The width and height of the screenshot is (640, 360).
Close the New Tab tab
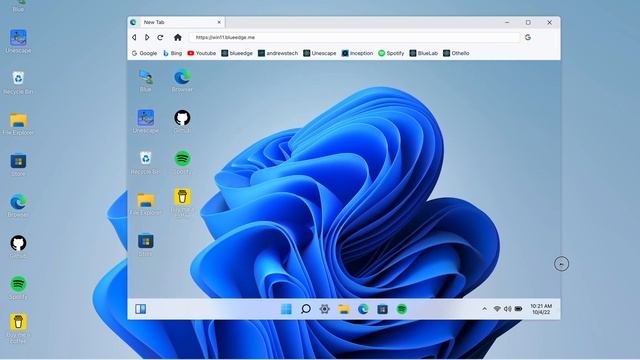click(x=219, y=22)
